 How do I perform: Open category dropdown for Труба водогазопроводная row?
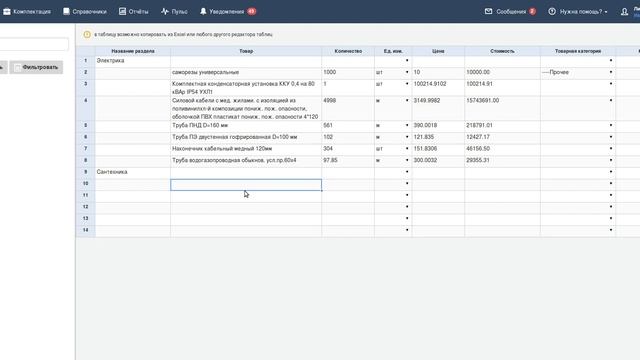(611, 160)
